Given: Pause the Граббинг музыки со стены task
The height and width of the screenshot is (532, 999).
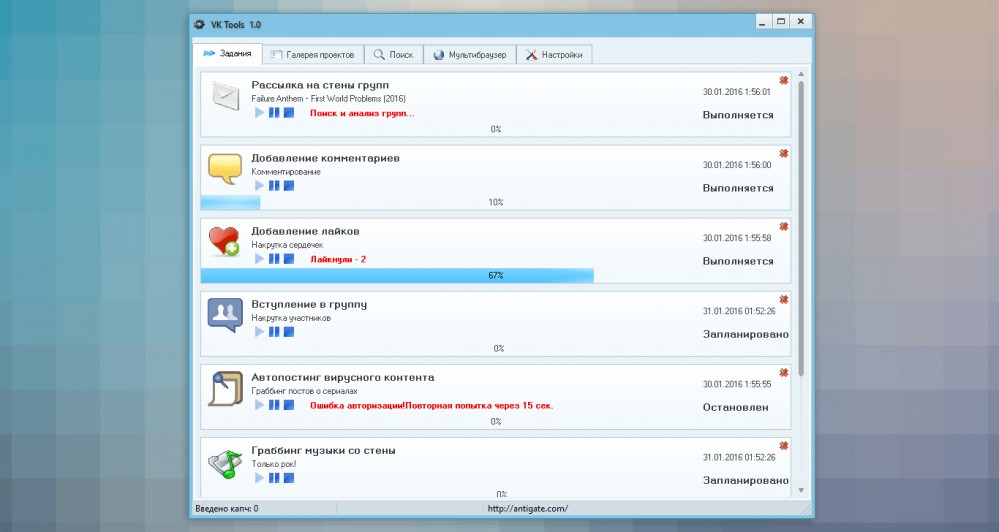Looking at the screenshot, I should coord(274,478).
